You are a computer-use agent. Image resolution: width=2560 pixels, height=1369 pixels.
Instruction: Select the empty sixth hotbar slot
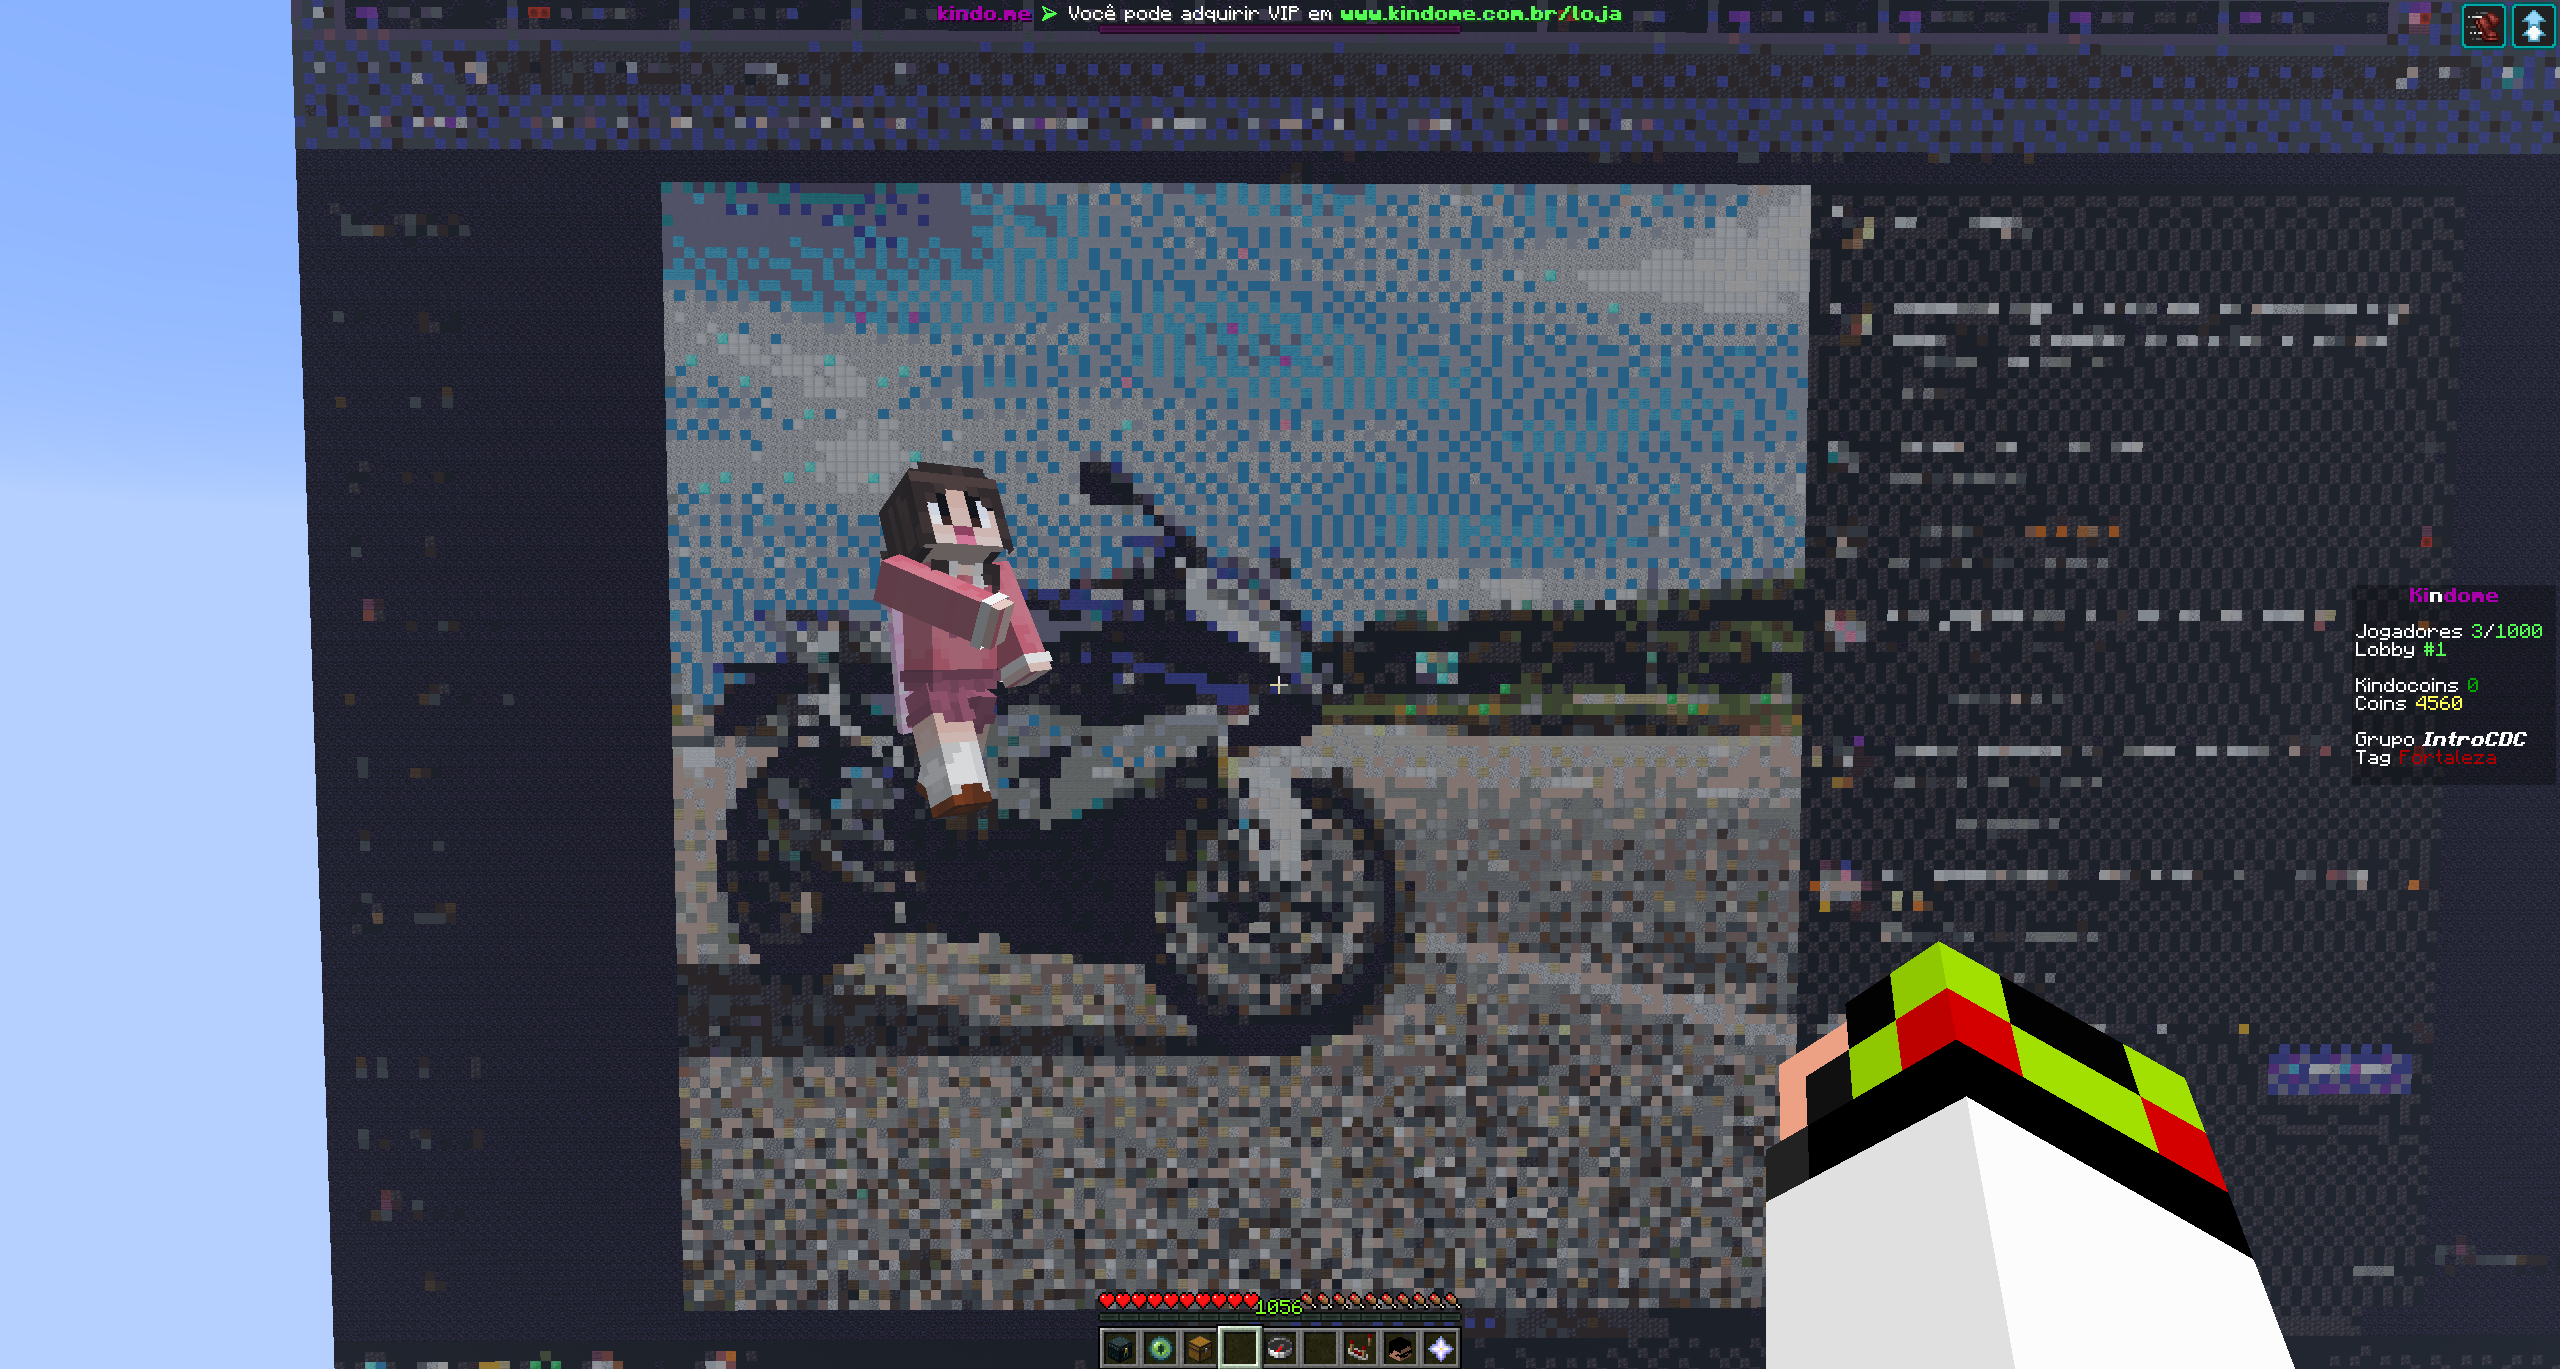click(1320, 1348)
